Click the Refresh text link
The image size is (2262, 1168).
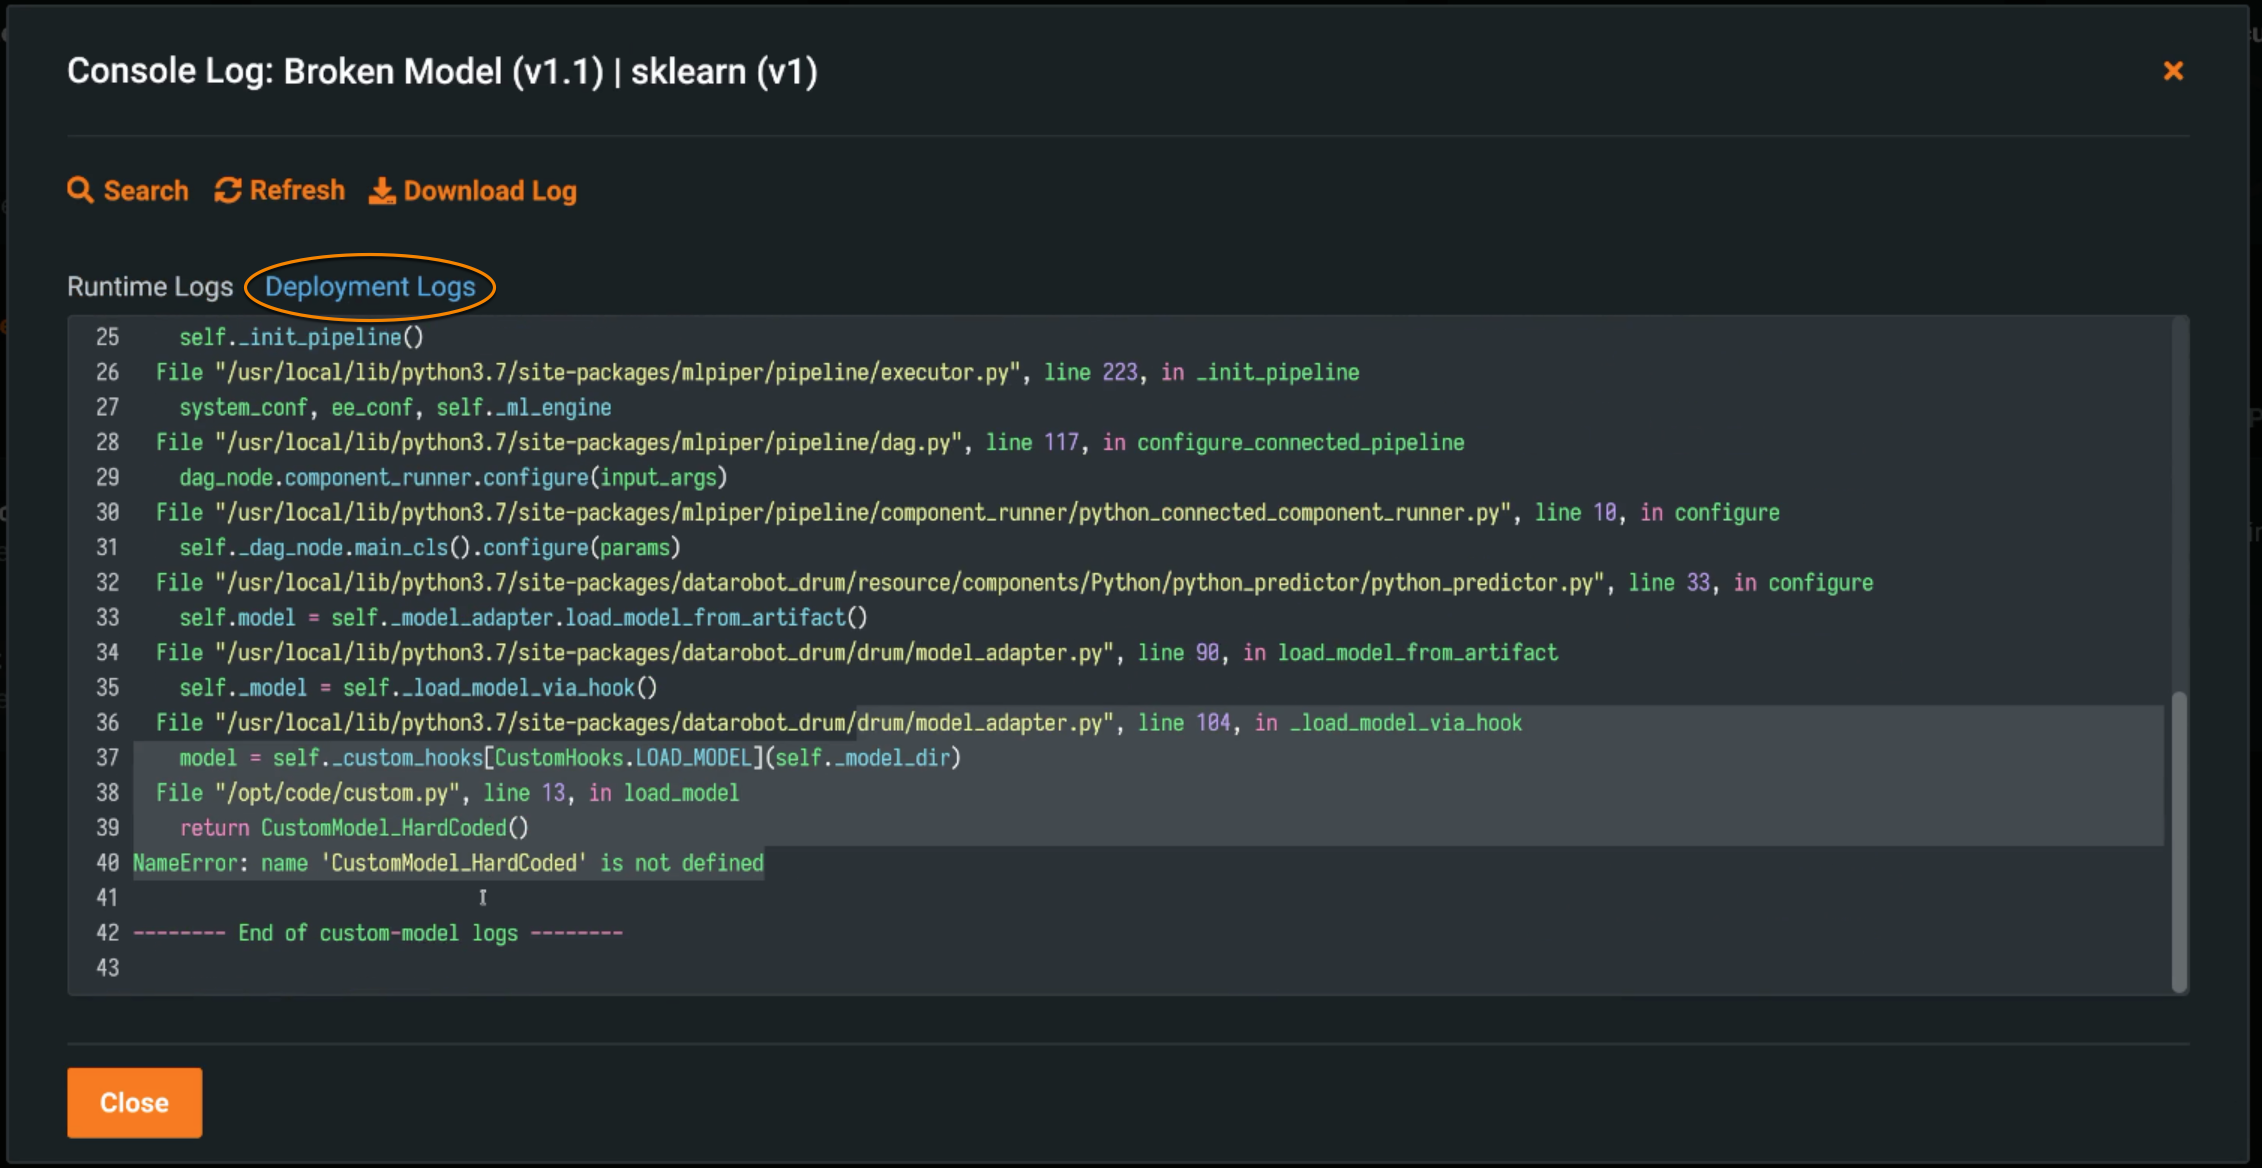coord(297,190)
